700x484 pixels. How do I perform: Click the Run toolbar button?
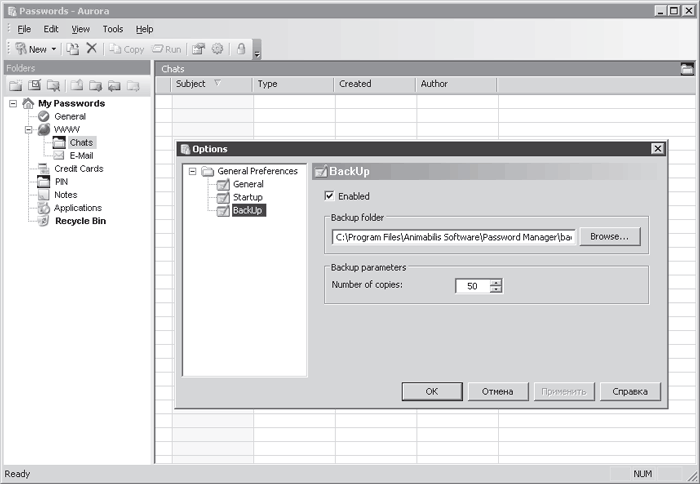pyautogui.click(x=167, y=49)
